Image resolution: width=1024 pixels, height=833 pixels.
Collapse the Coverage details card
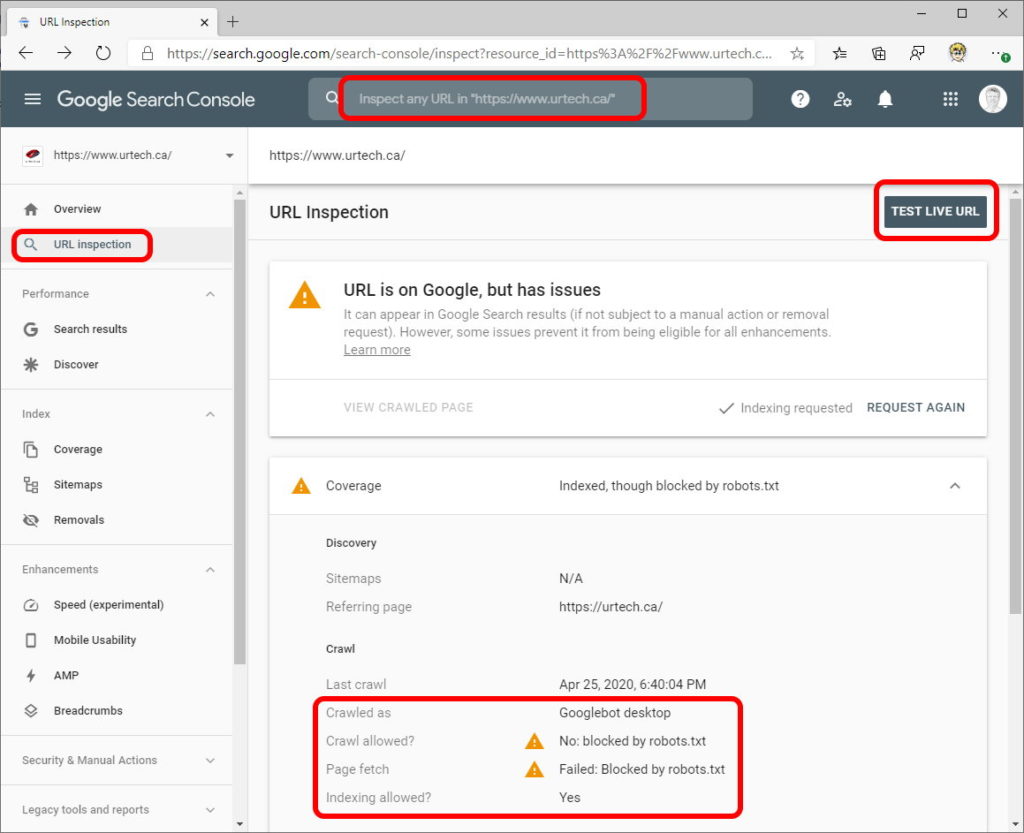(x=955, y=485)
